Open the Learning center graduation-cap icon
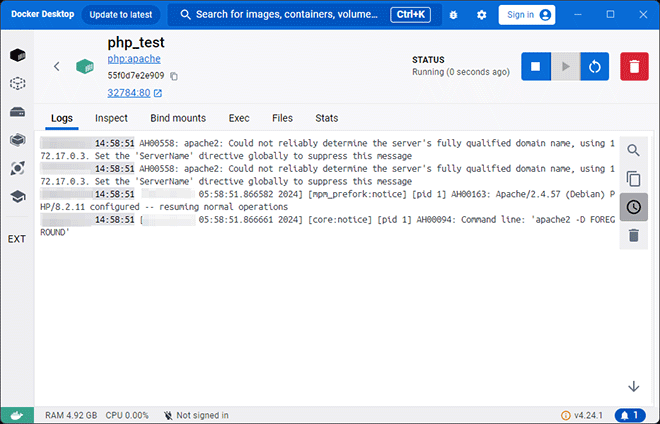 pyautogui.click(x=17, y=197)
